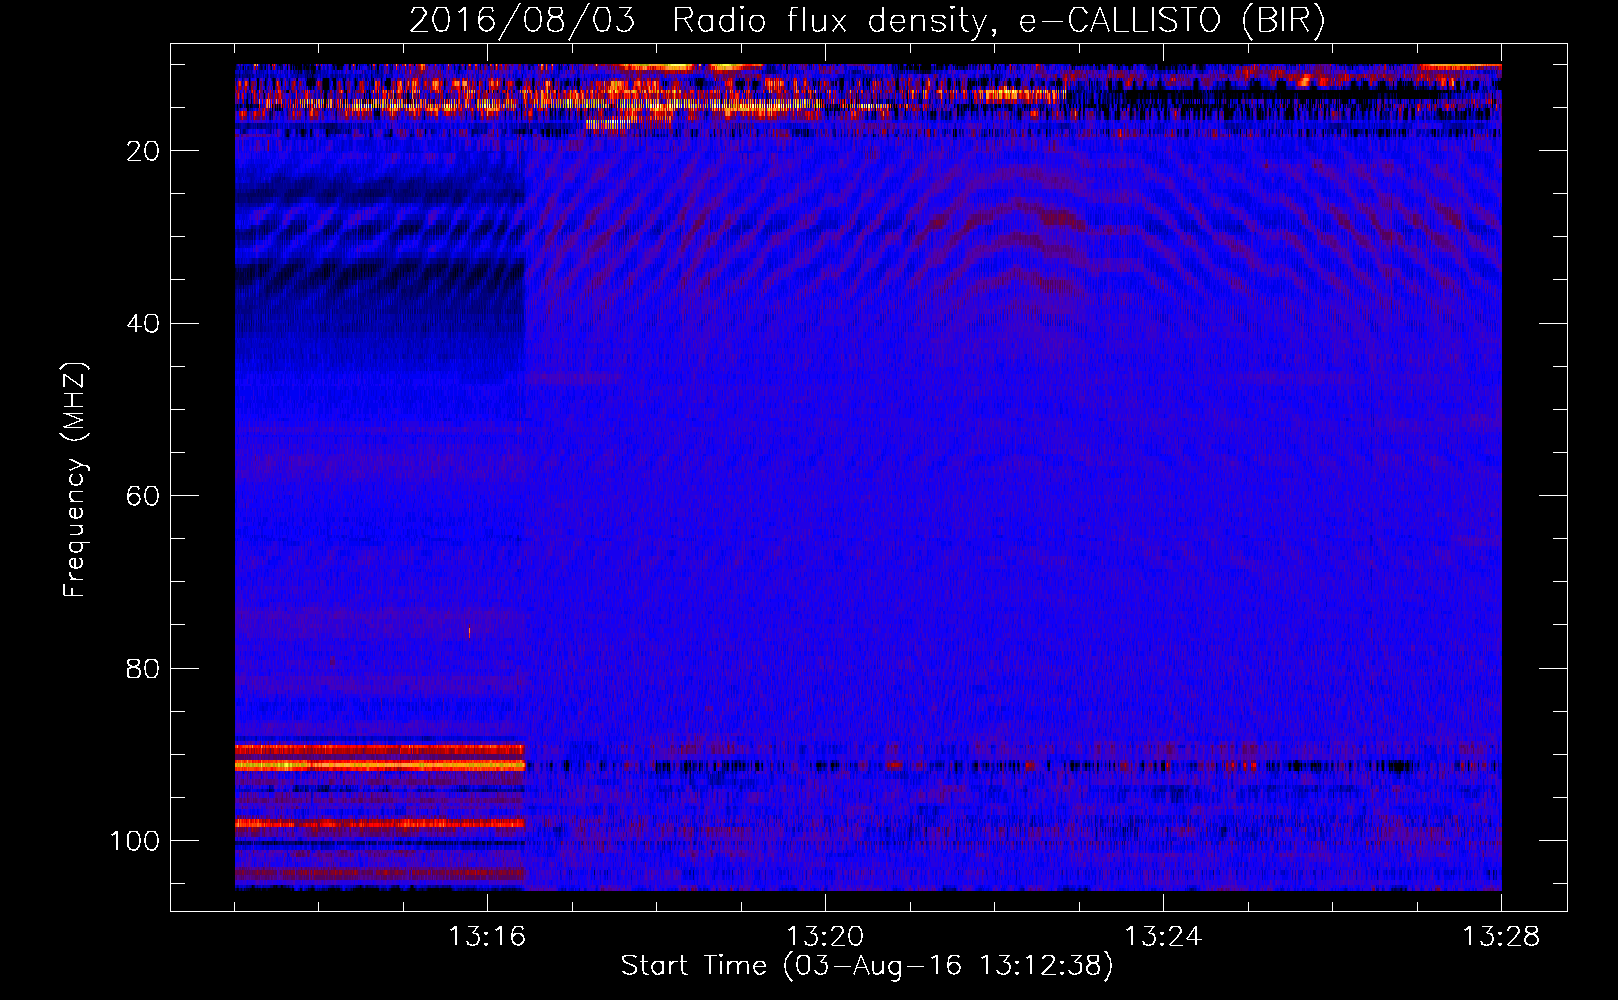Screen dimensions: 1618x1000
Task: Click the plot title '2016/08/03 Radio flux density'
Action: pyautogui.click(x=867, y=21)
